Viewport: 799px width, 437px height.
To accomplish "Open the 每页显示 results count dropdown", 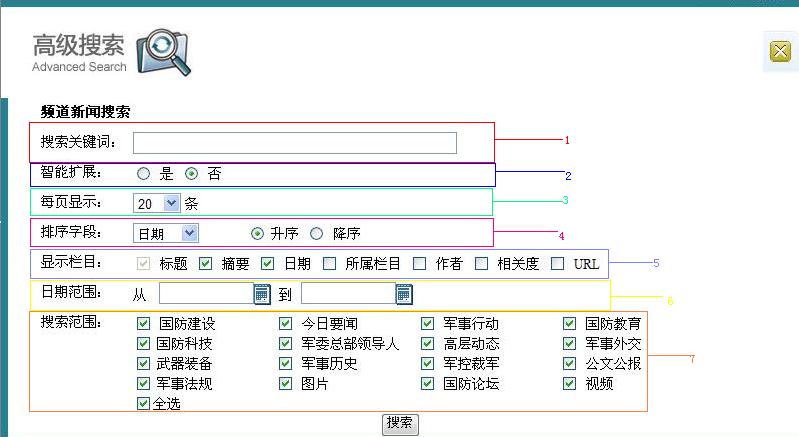I will click(x=157, y=203).
